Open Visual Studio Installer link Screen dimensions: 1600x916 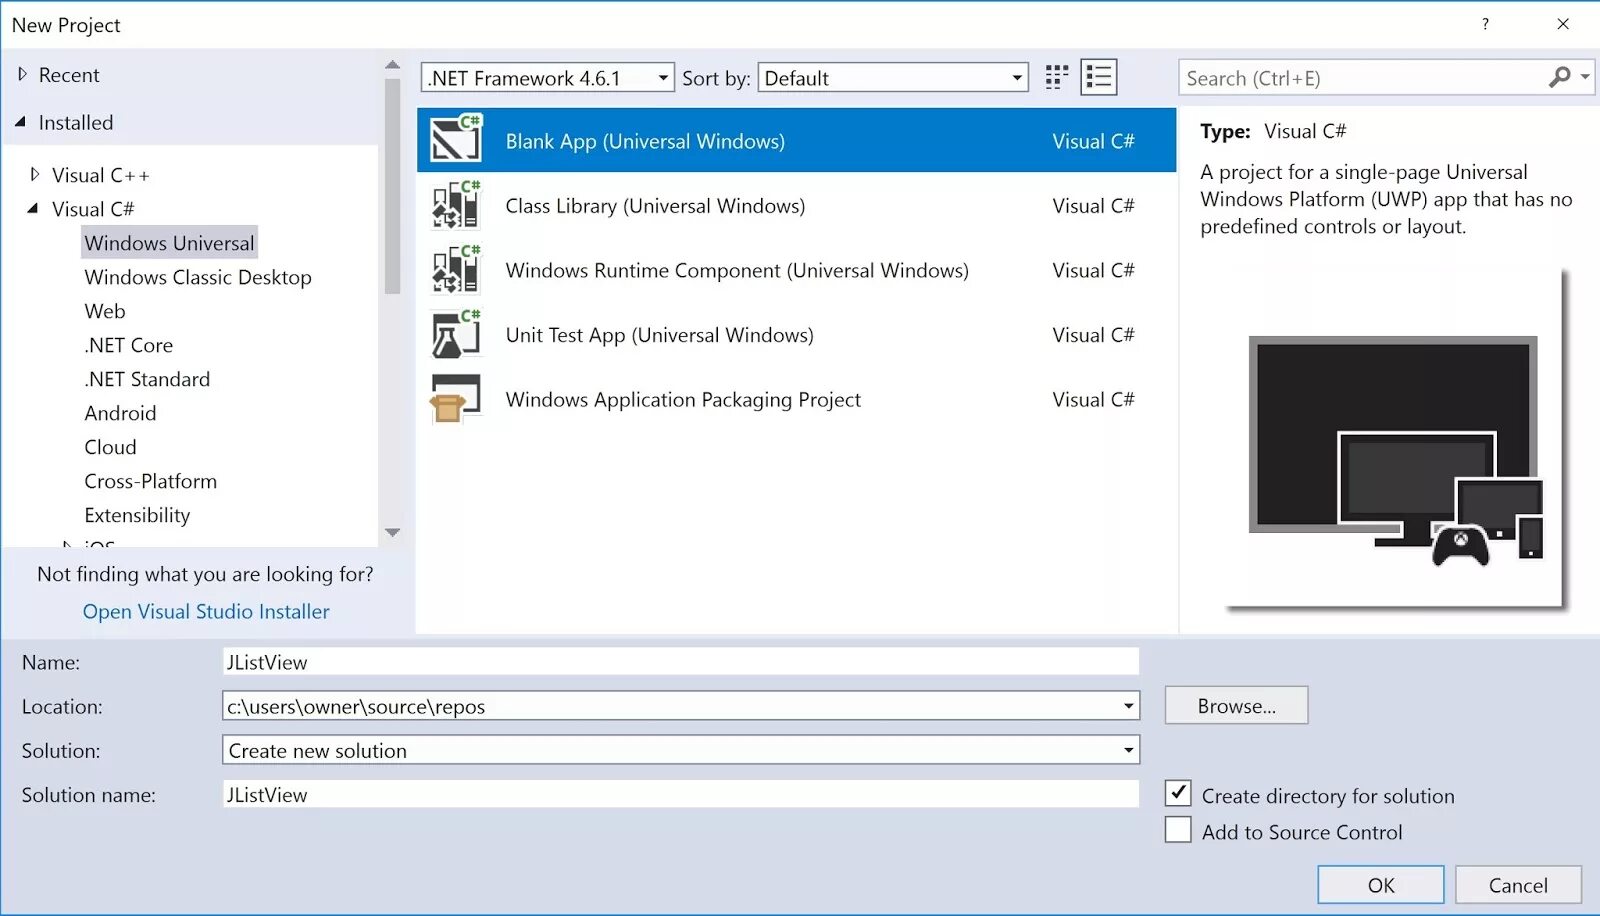(206, 611)
